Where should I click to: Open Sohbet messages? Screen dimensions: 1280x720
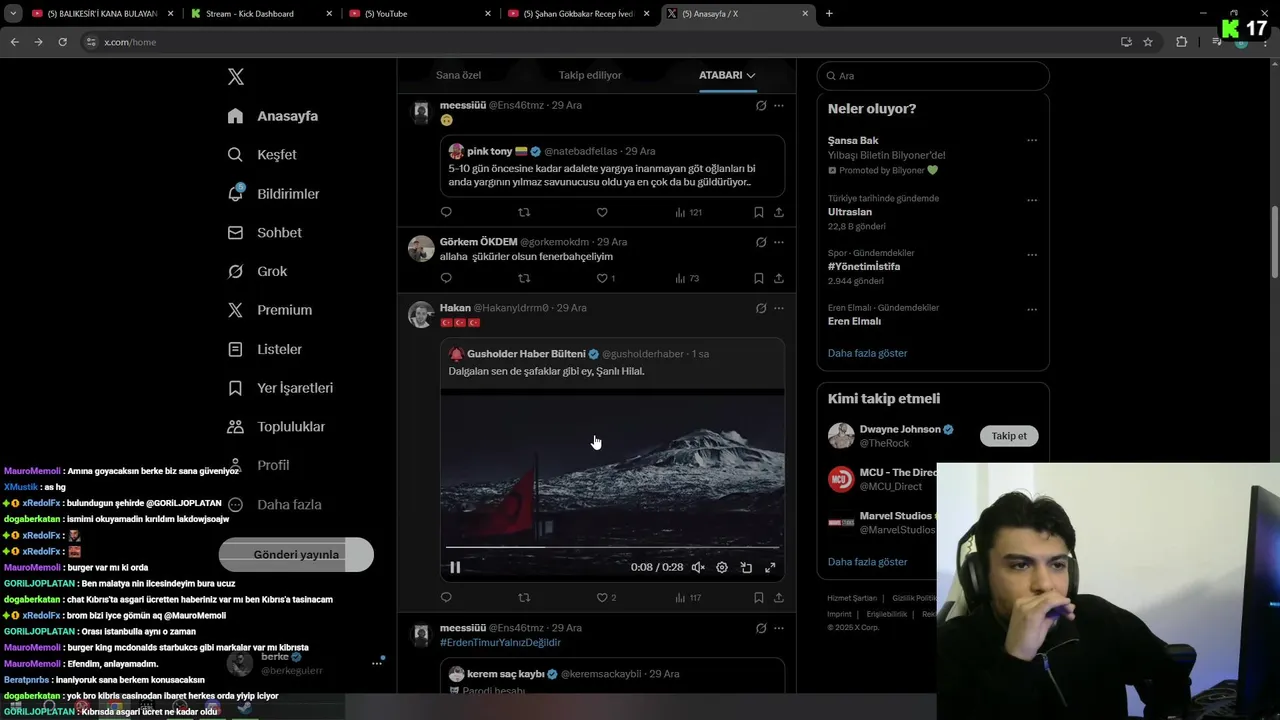[x=264, y=232]
